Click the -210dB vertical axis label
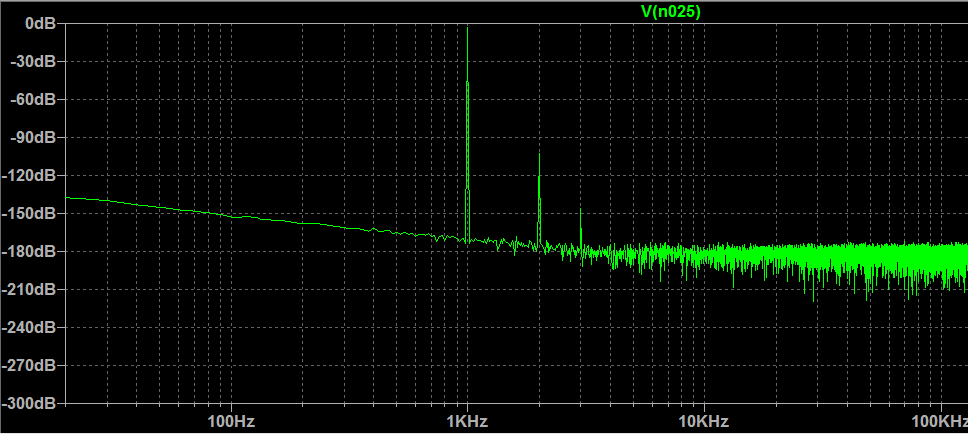Viewport: 968px width, 434px height. (x=30, y=289)
